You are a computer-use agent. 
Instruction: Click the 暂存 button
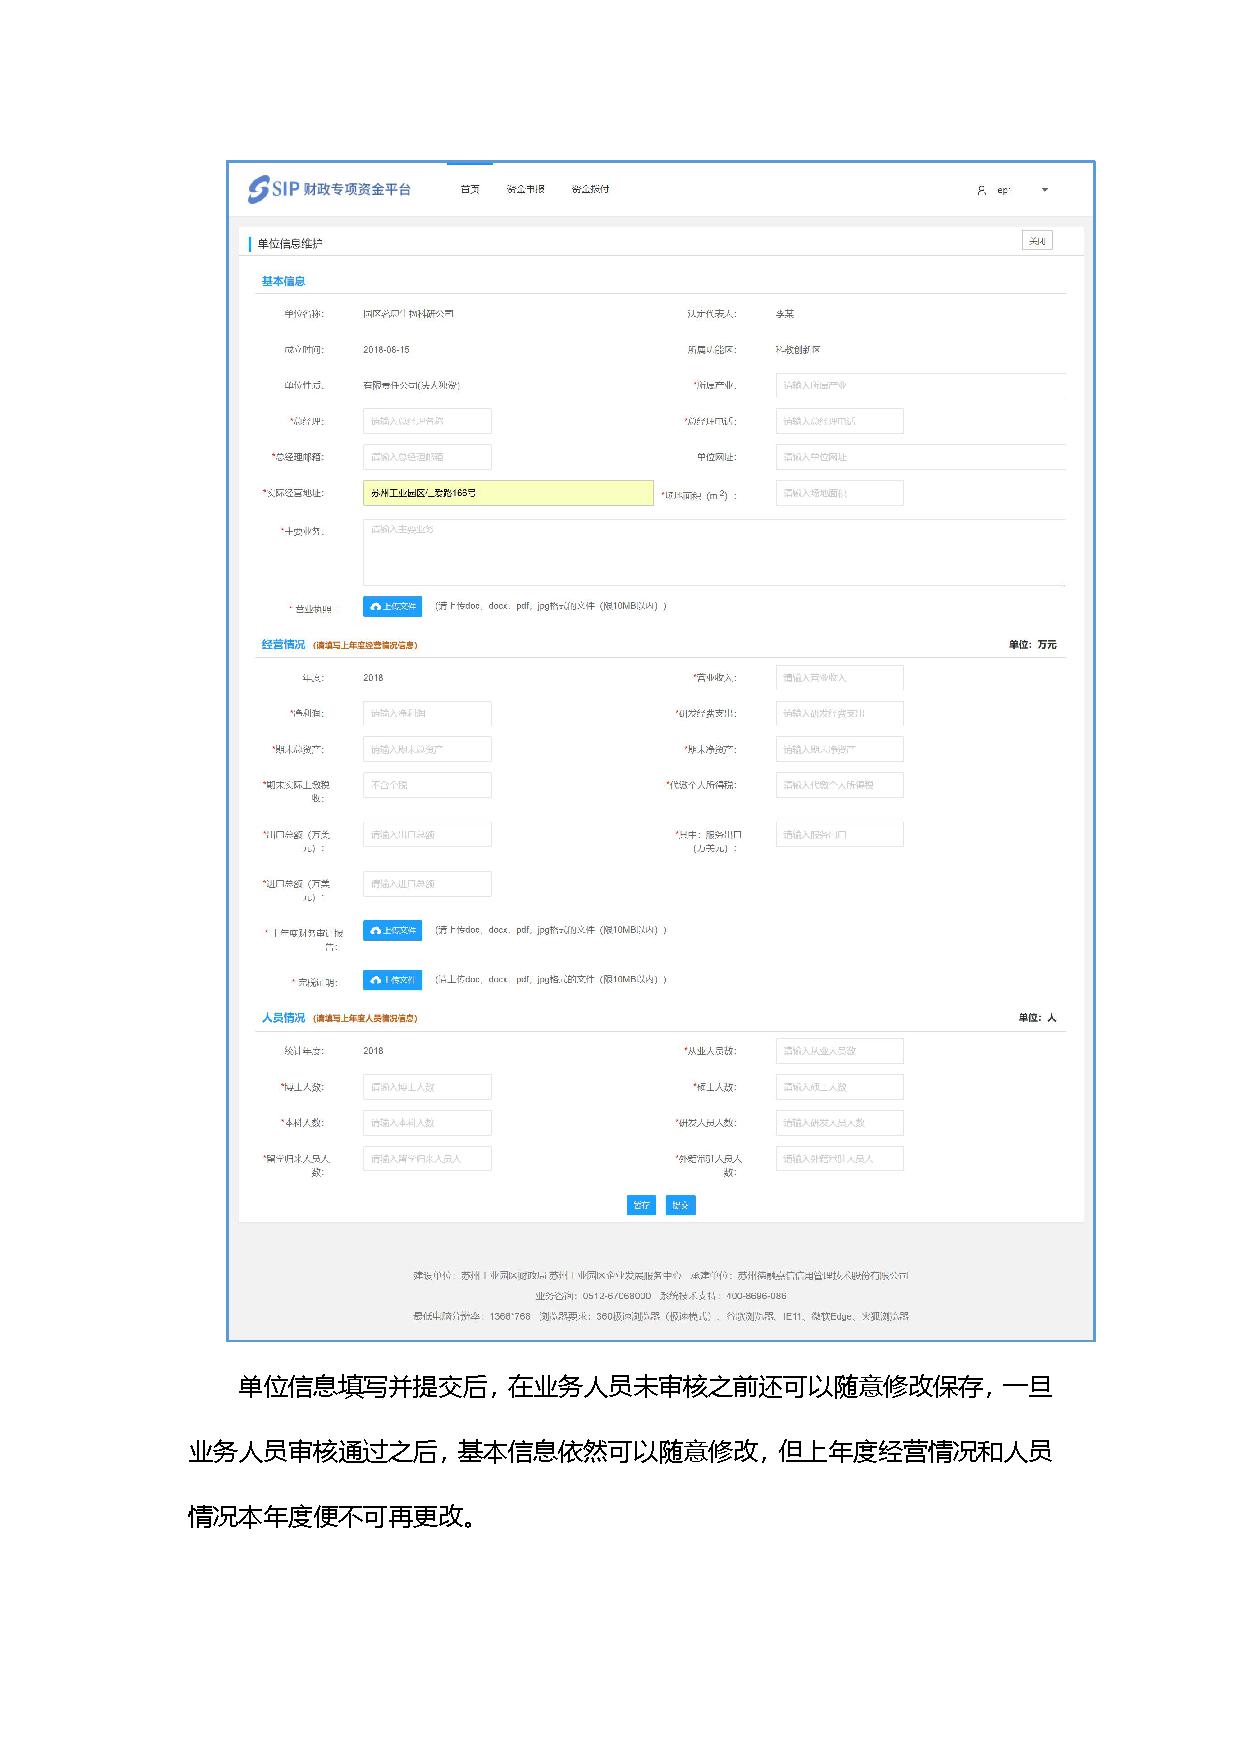641,1205
